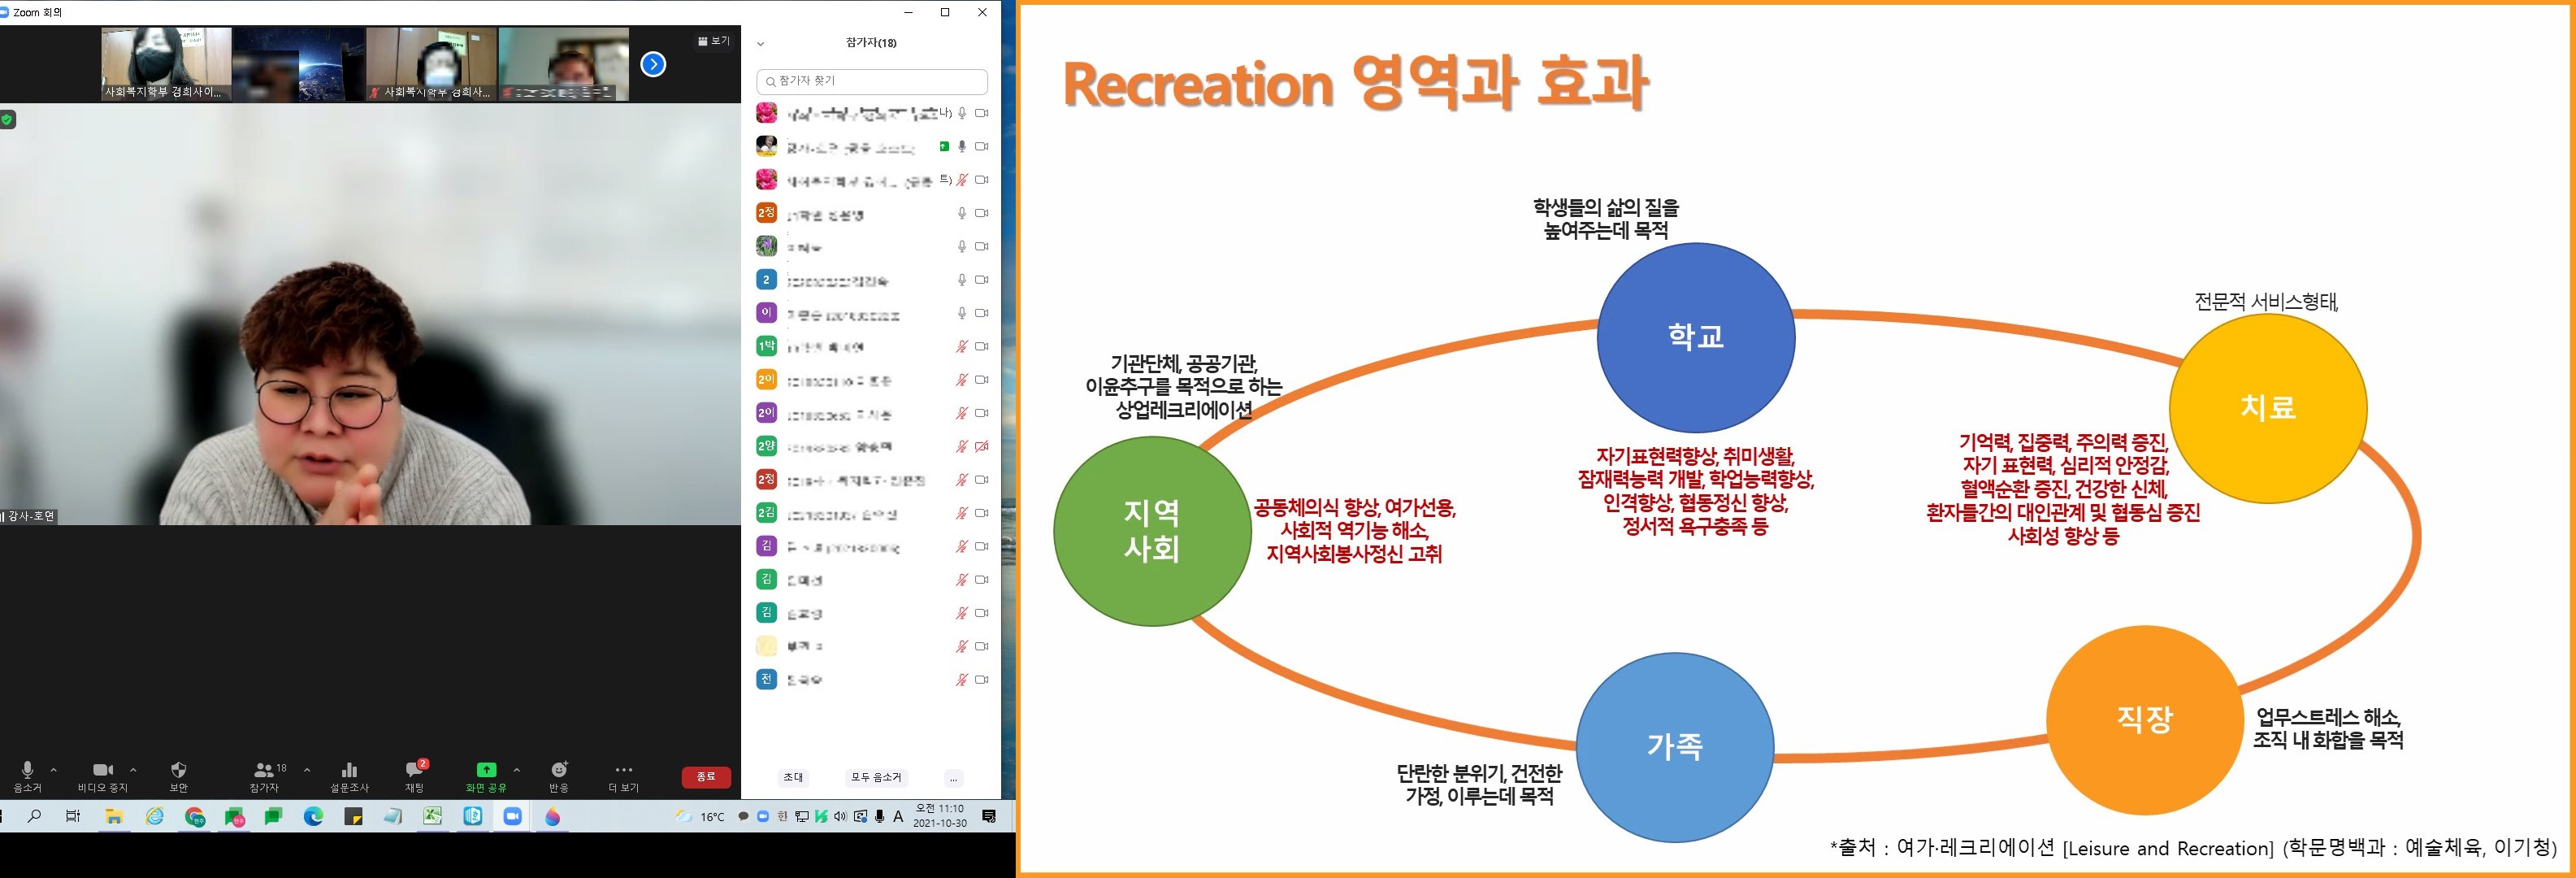
Task: Open Excel from the Windows taskbar
Action: click(x=432, y=817)
